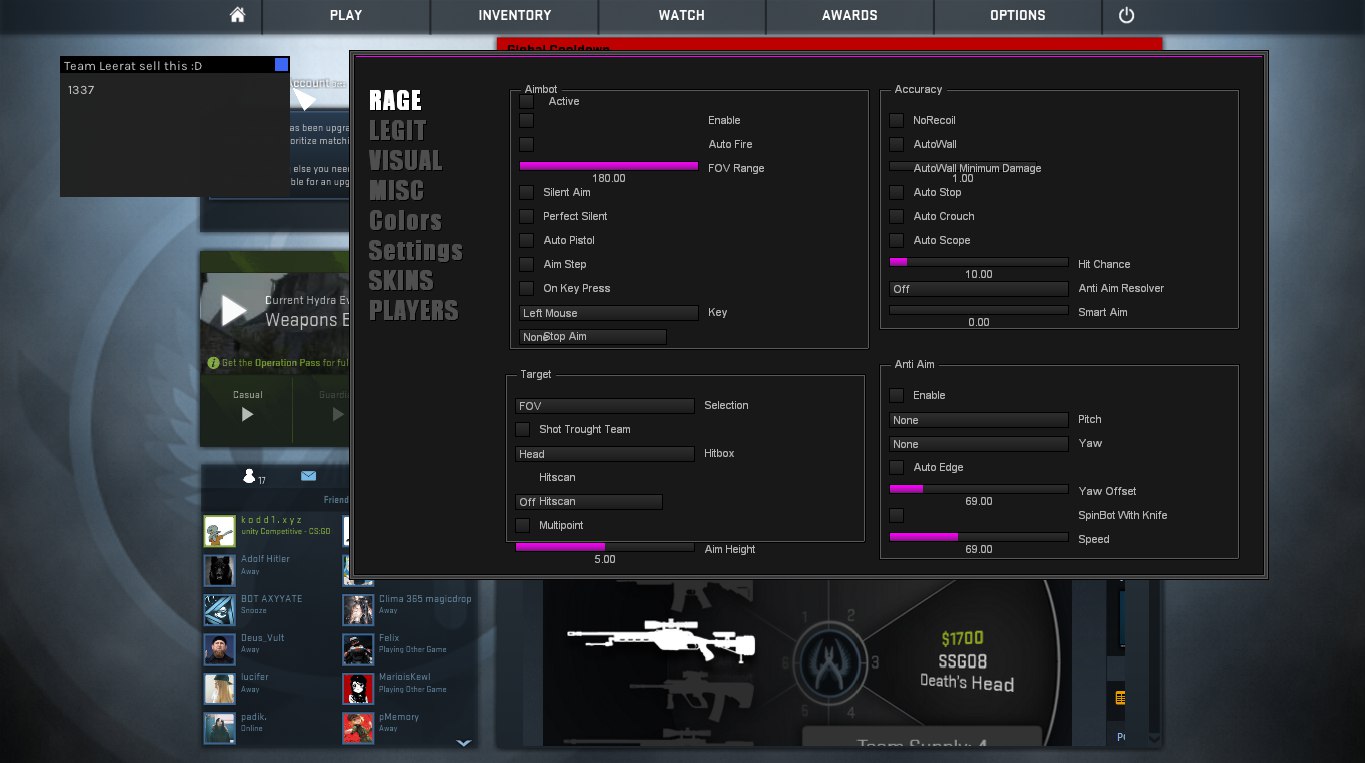
Task: Open the Yaw dropdown
Action: pyautogui.click(x=979, y=444)
